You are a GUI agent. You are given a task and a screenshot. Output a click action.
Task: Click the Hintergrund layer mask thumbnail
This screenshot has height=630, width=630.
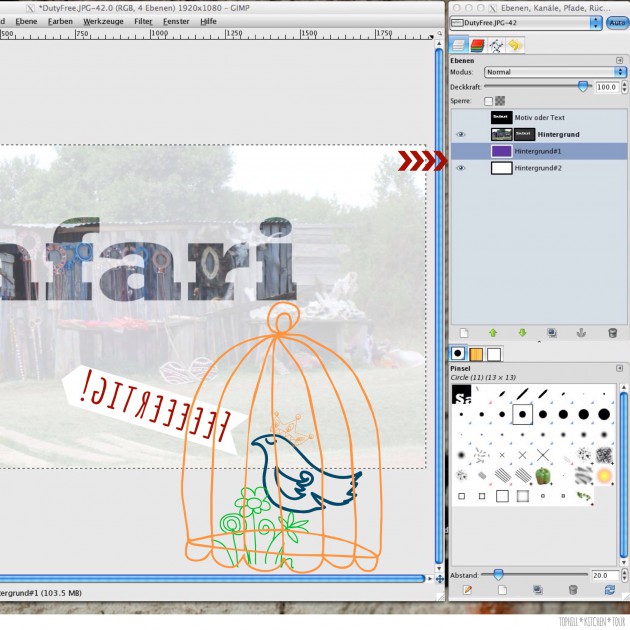[524, 134]
